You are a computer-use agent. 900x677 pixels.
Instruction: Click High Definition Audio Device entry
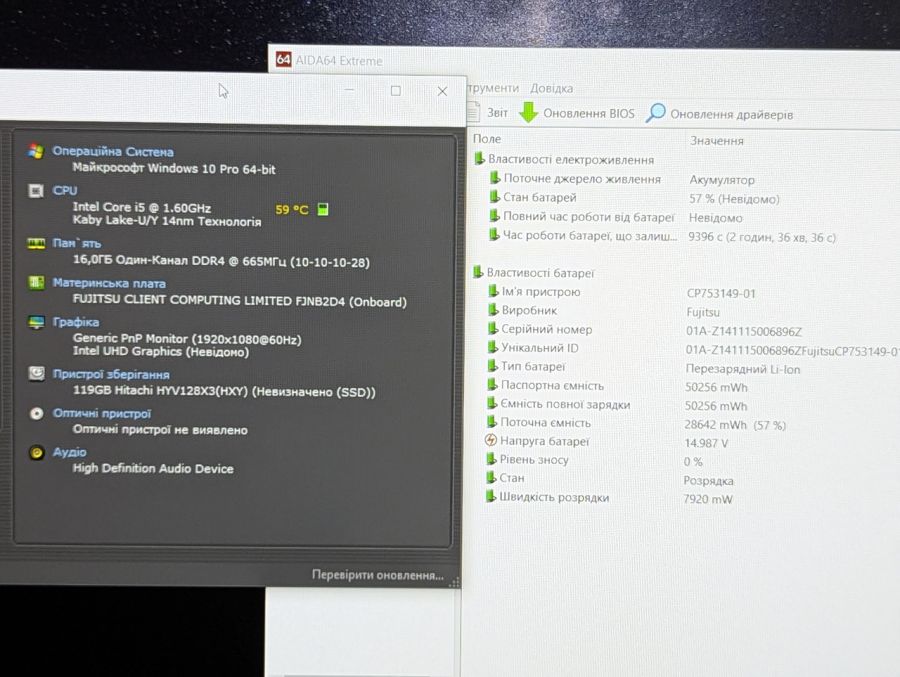point(153,469)
